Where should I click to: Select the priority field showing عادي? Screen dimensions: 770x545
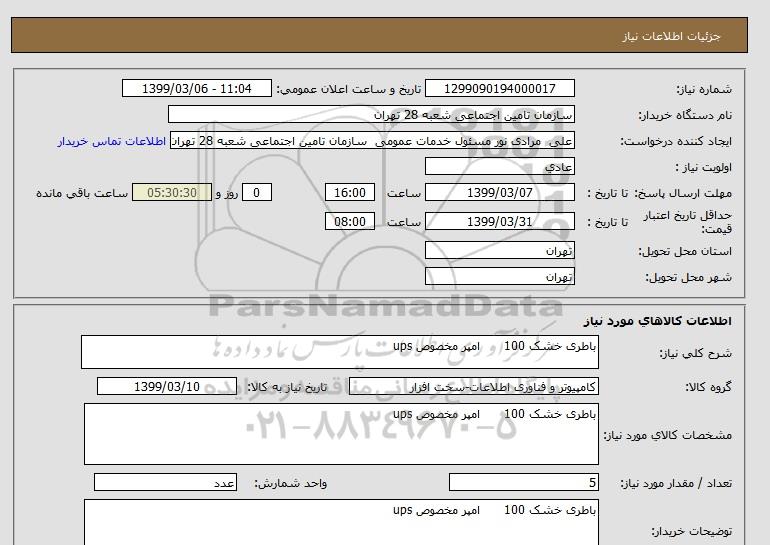(x=499, y=166)
